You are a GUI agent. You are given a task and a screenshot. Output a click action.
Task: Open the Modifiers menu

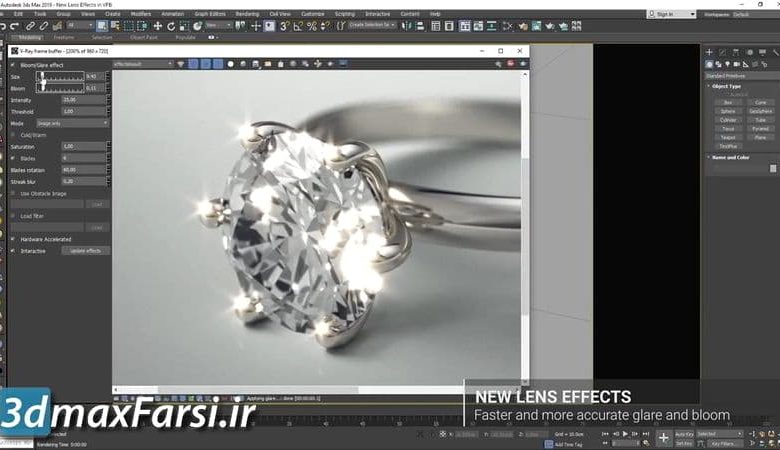[x=141, y=14]
